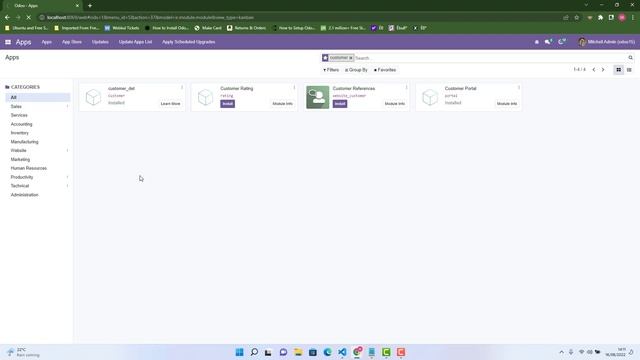Open user menu Mitchell Admin
The height and width of the screenshot is (360, 640).
coord(607,42)
